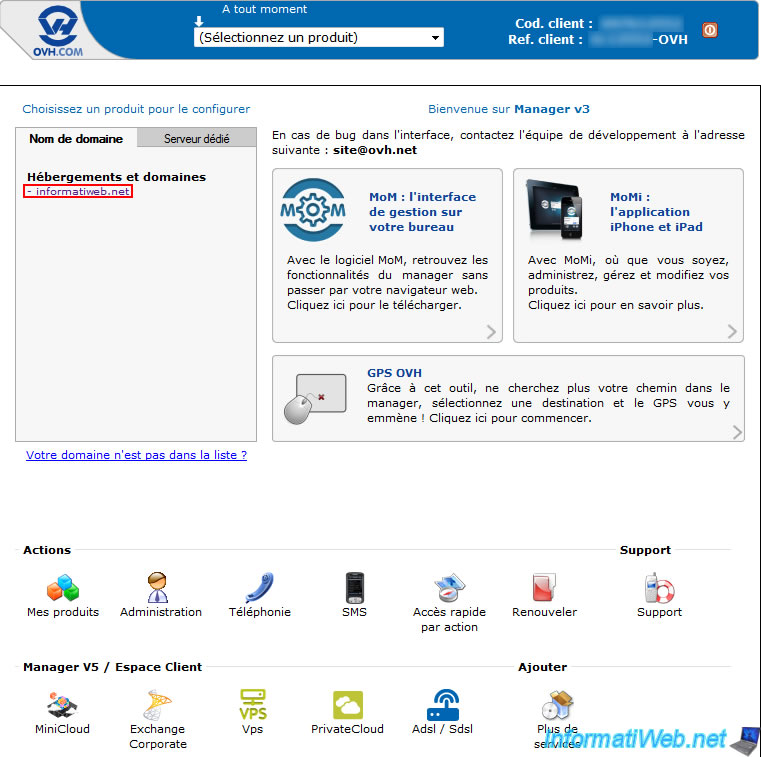The height and width of the screenshot is (757, 761).
Task: Click the Hébergements et domaines heading
Action: pyautogui.click(x=116, y=177)
